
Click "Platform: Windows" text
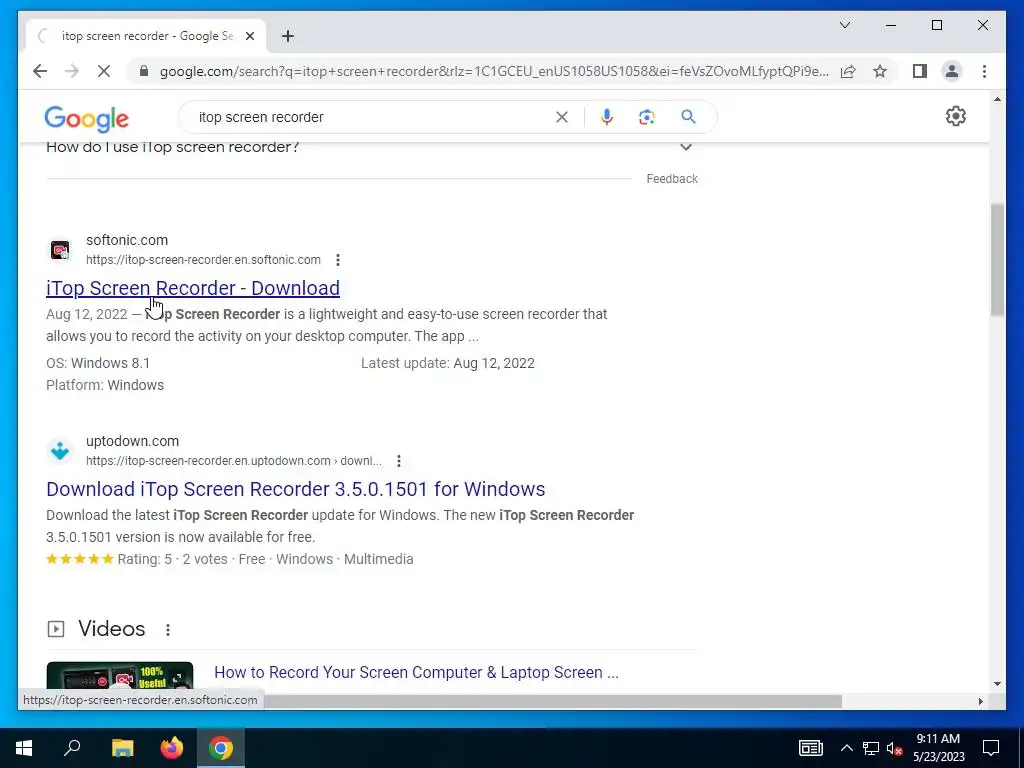coord(105,385)
